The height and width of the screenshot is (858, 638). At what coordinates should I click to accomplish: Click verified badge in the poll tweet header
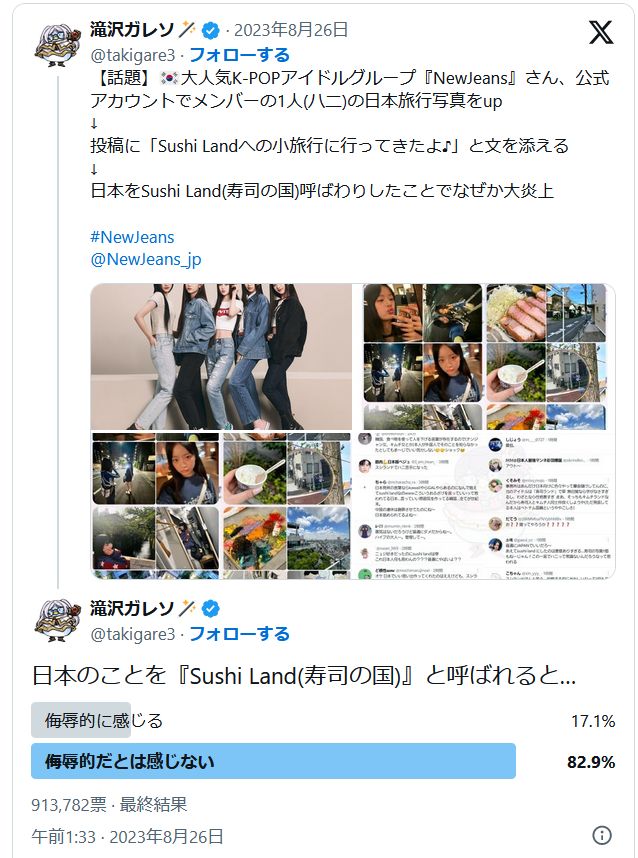(x=211, y=608)
